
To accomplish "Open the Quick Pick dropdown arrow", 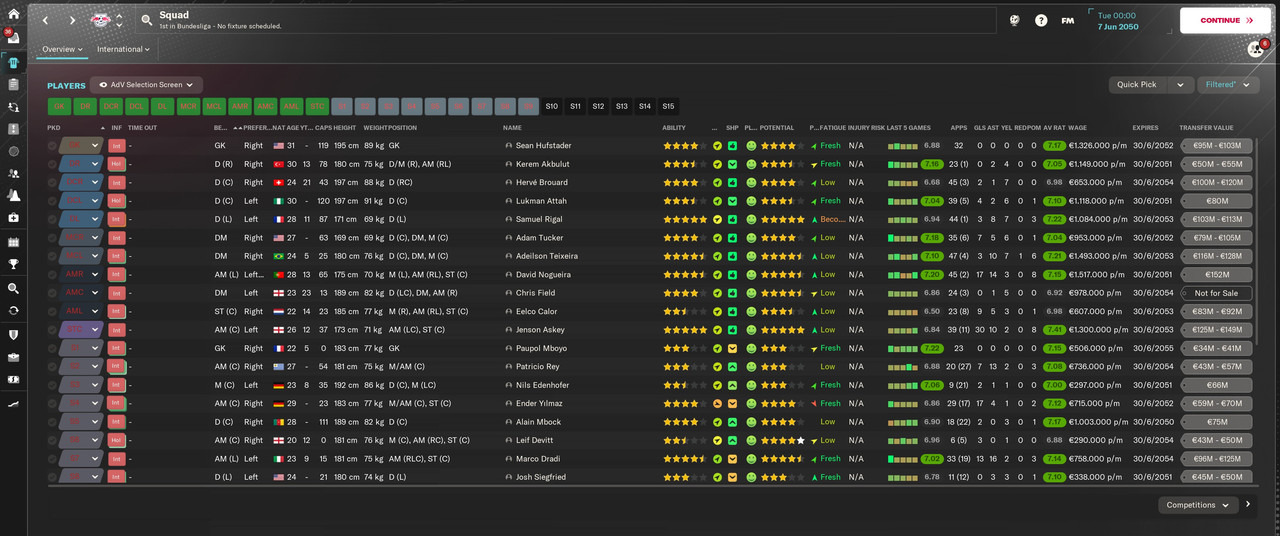I will 1180,85.
